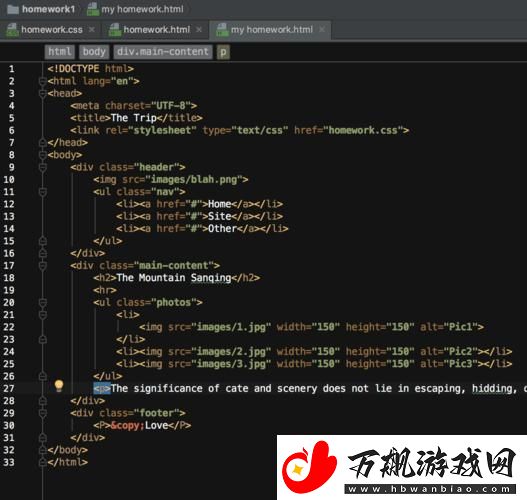Click the closing ul fold marker line 15
527x500 pixels.
coord(43,241)
